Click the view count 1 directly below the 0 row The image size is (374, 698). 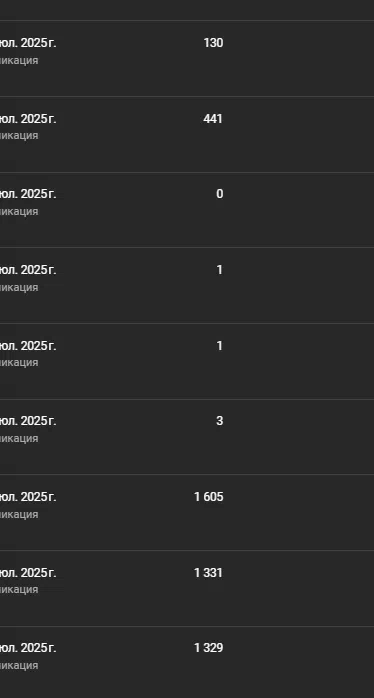click(x=220, y=270)
